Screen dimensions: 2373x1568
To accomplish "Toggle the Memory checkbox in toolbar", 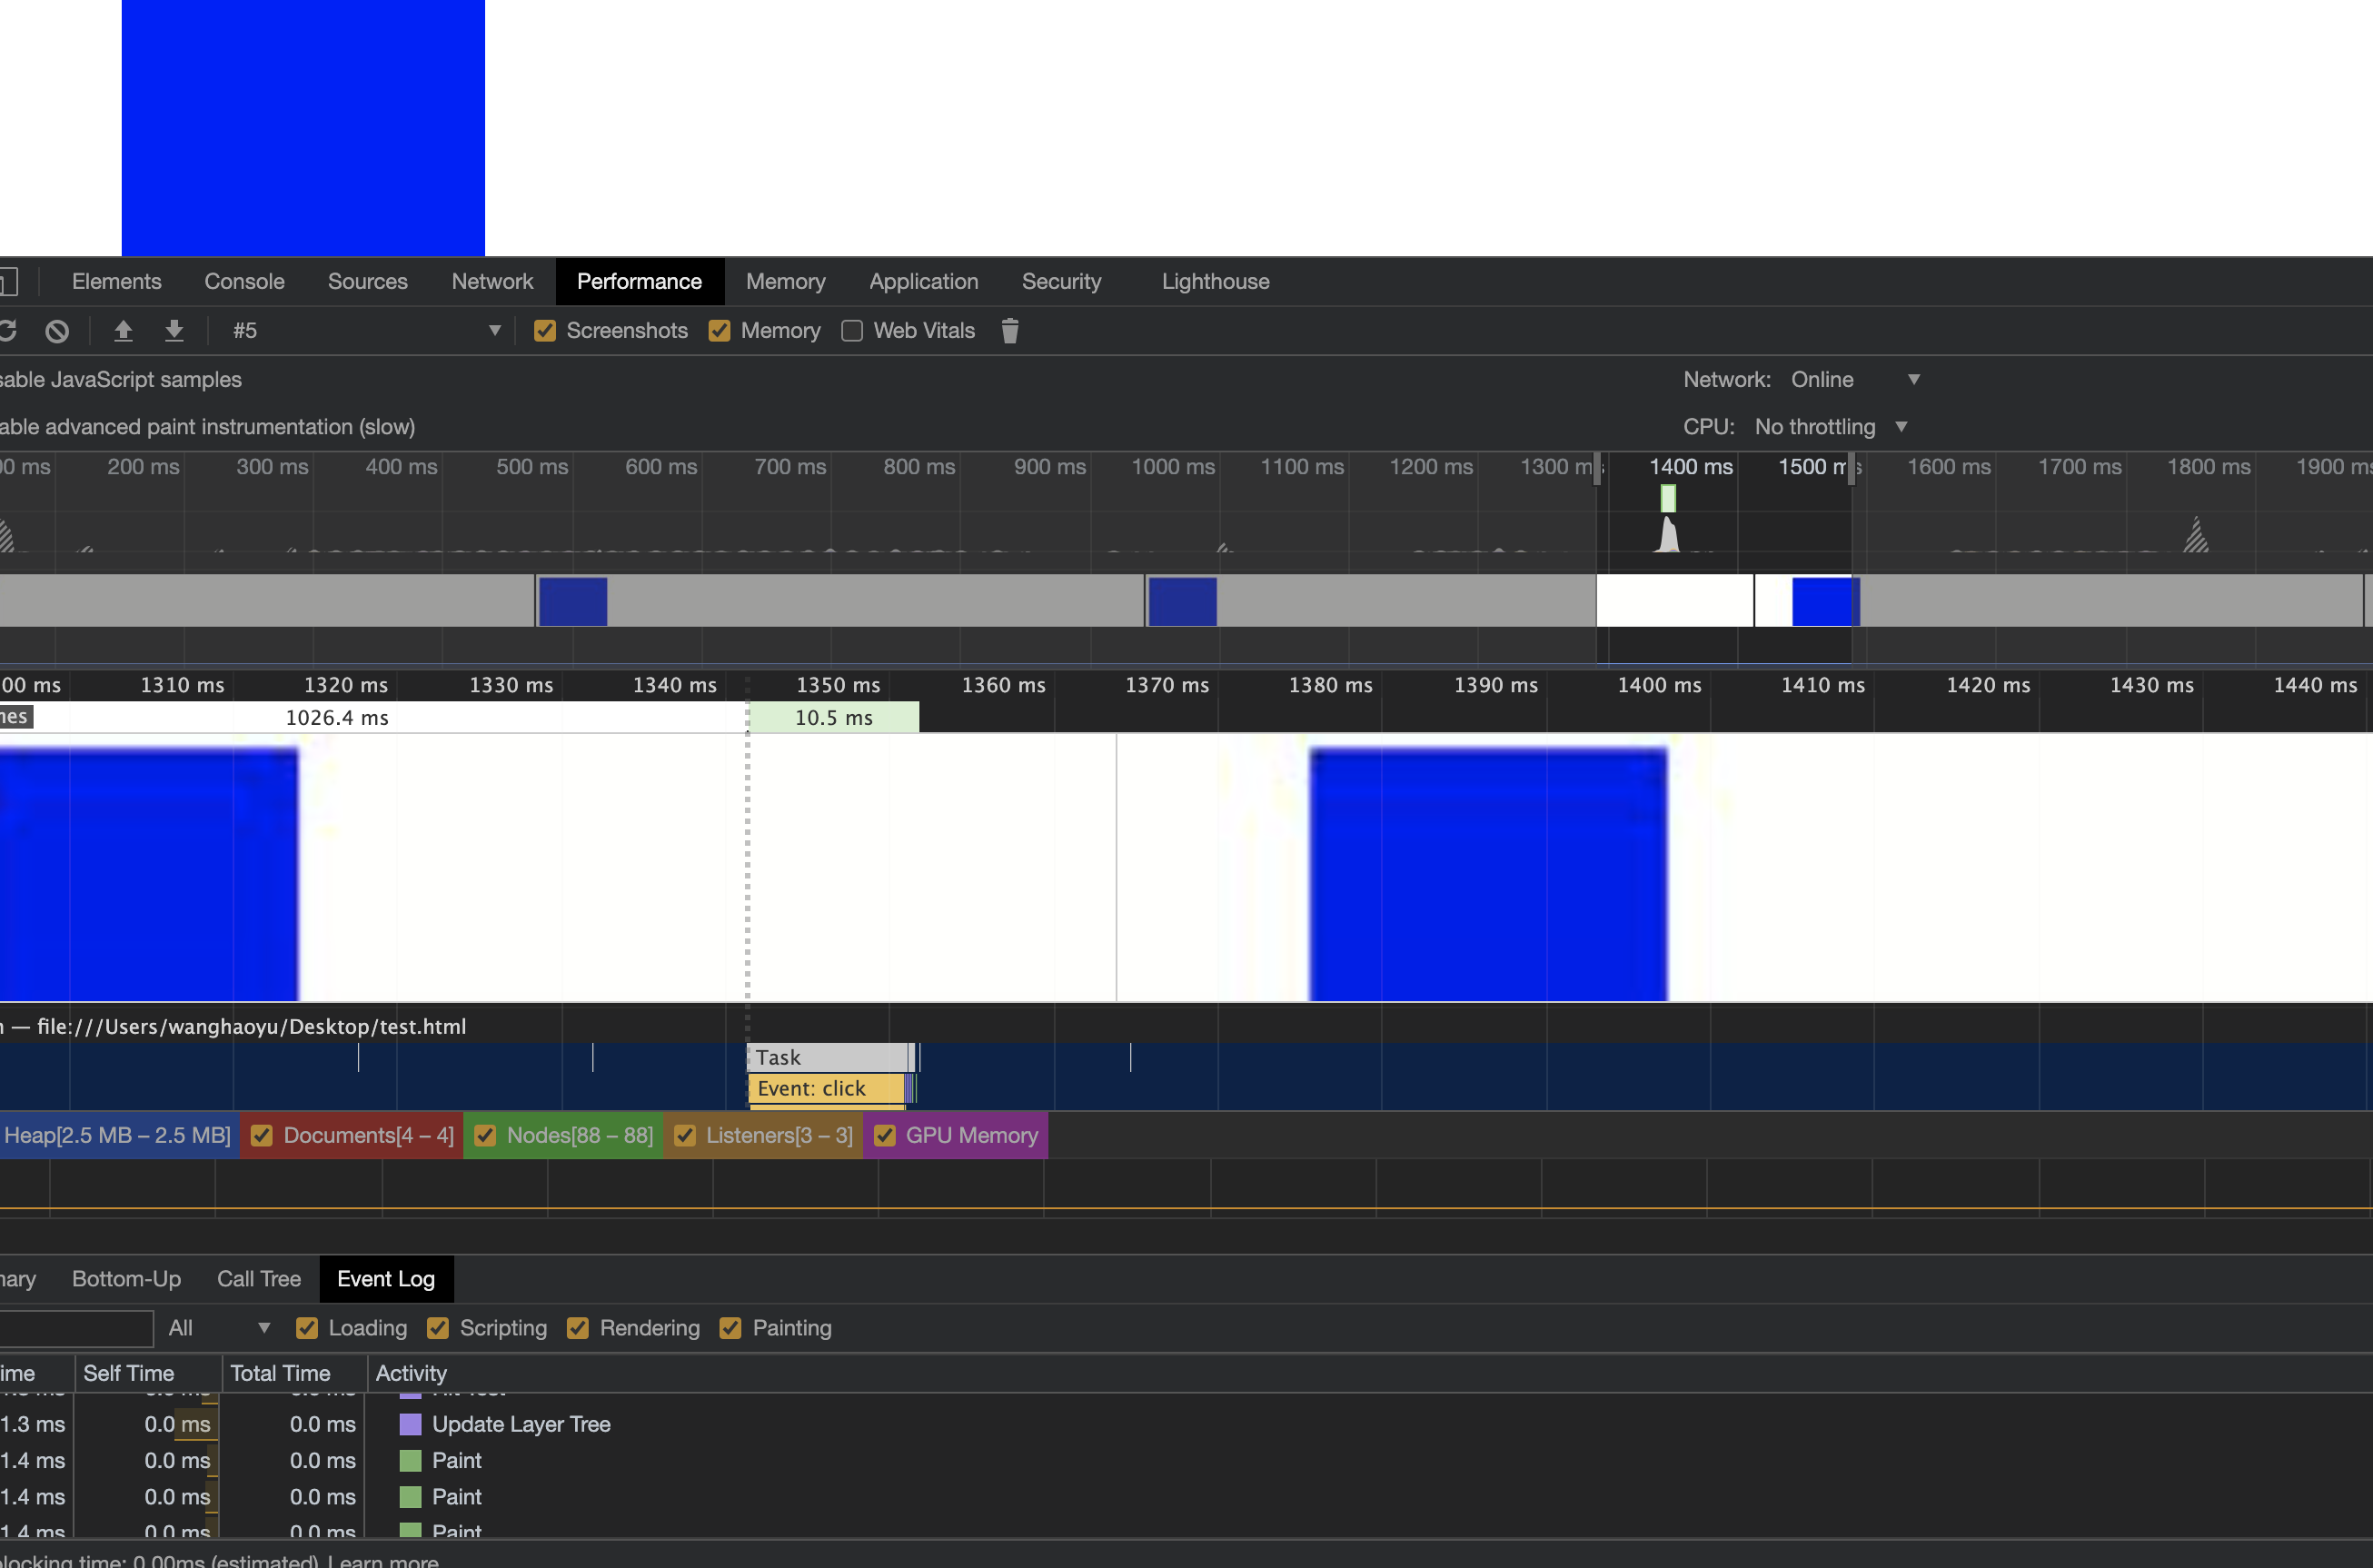I will [x=719, y=331].
